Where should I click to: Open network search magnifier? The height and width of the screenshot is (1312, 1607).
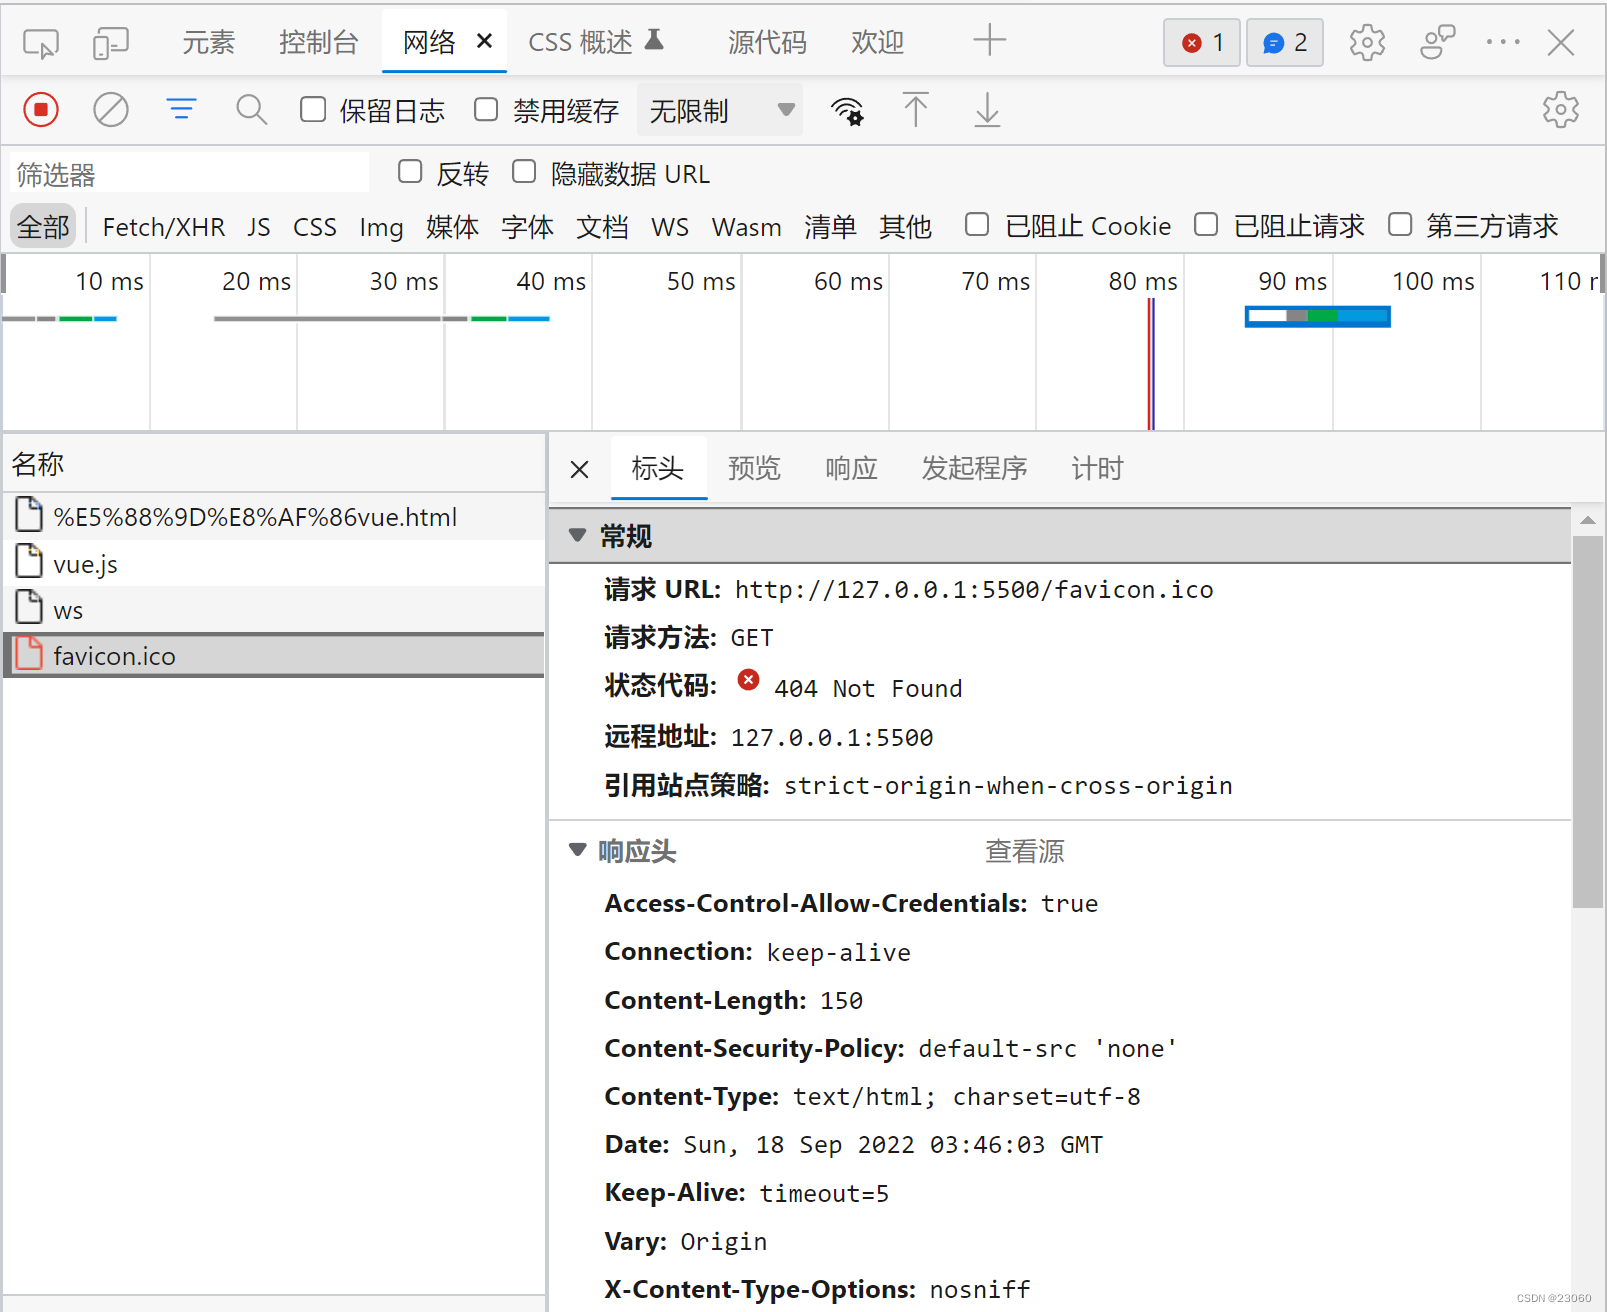[x=251, y=110]
